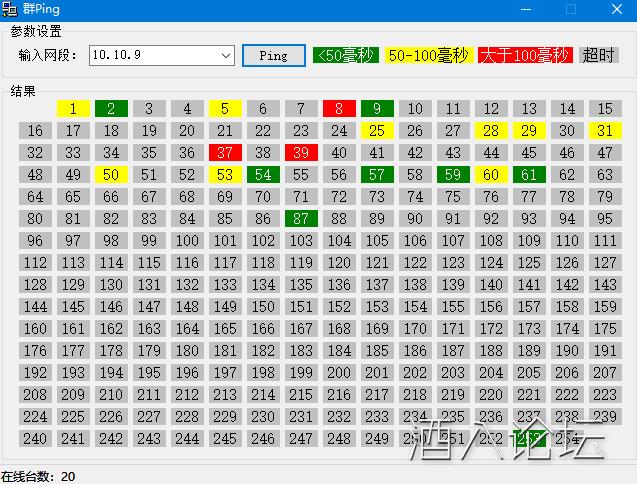This screenshot has width=637, height=484.
Task: Click the red 大于100毫秒 legend swatch
Action: [x=524, y=56]
